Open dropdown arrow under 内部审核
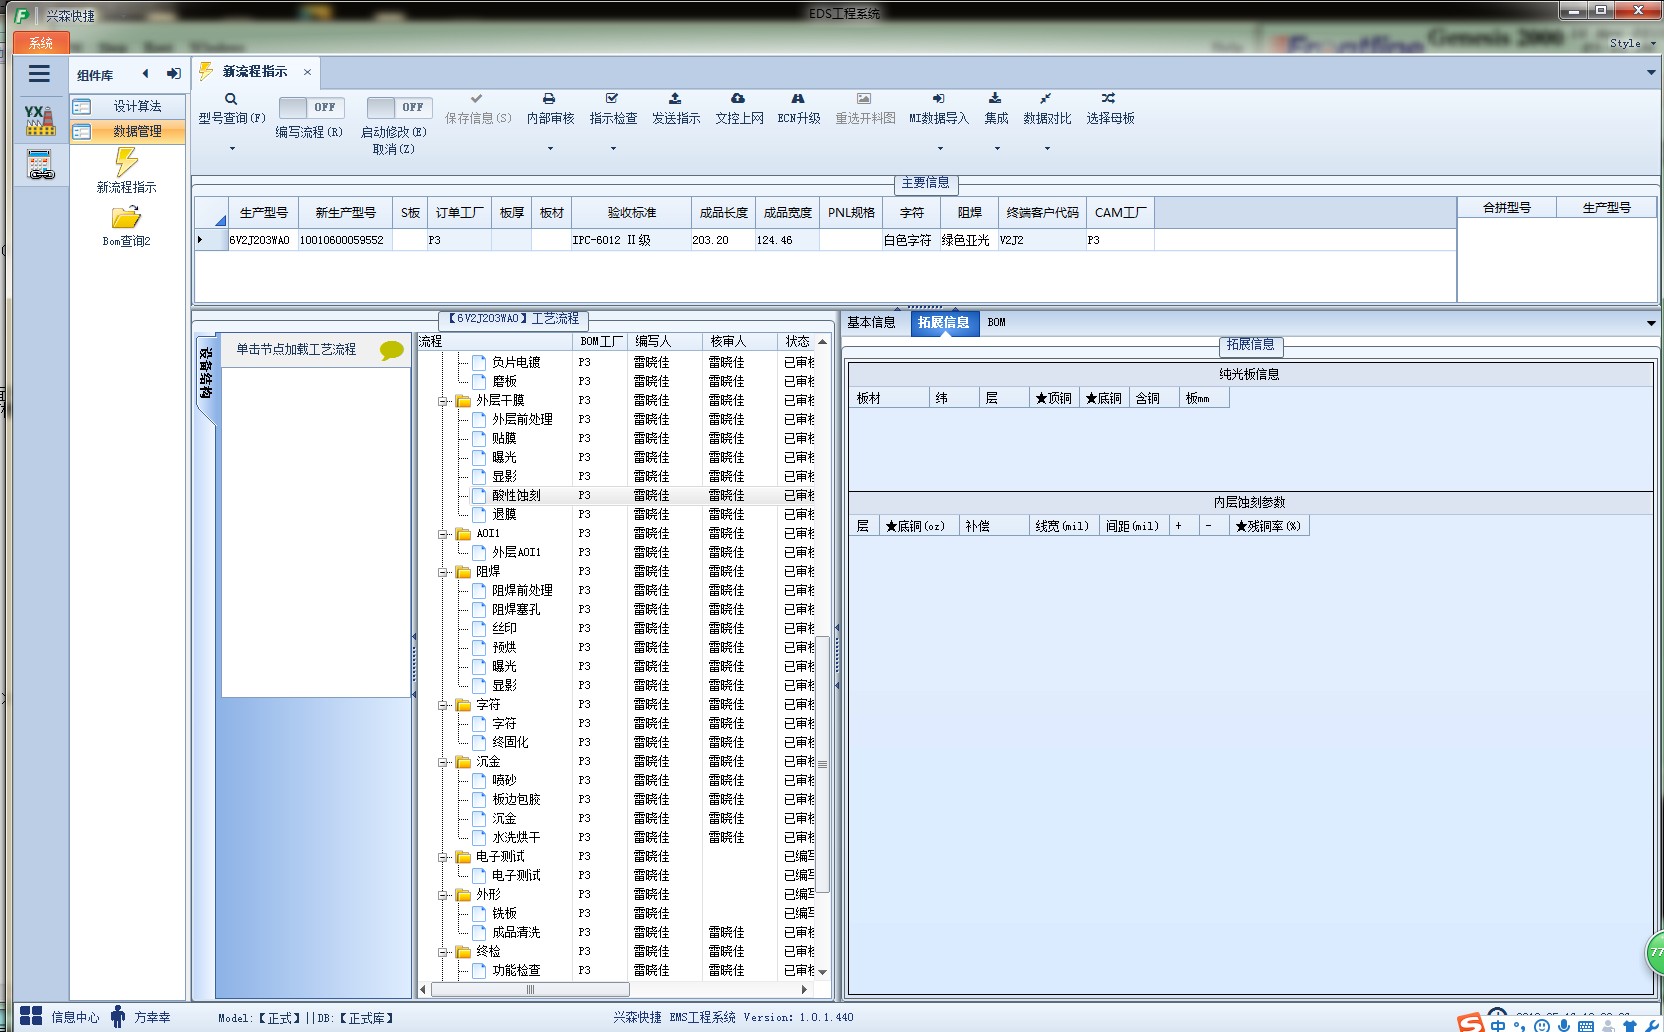 tap(550, 149)
